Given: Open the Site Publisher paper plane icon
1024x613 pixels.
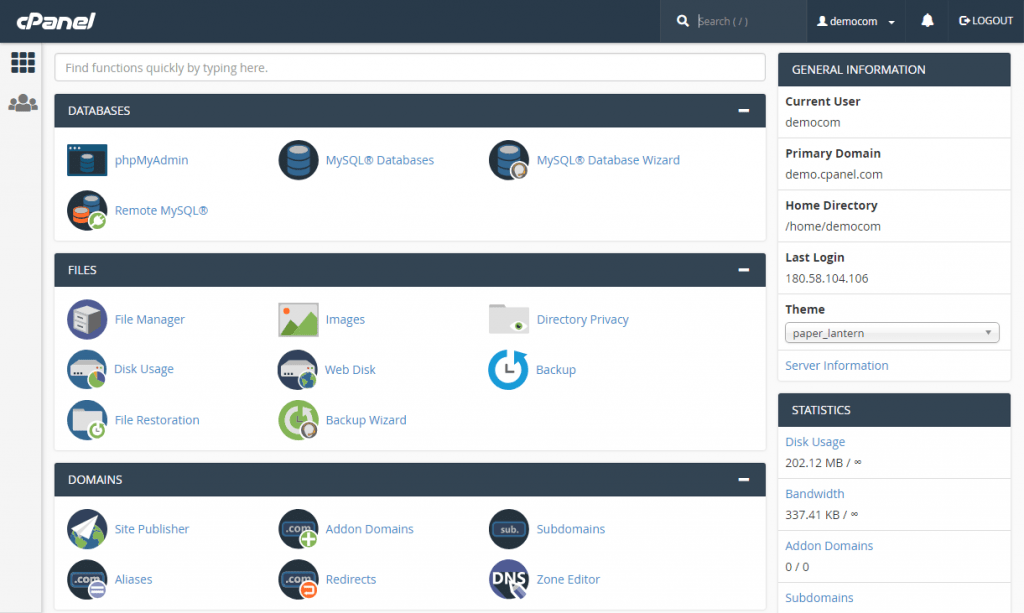Looking at the screenshot, I should click(x=87, y=529).
